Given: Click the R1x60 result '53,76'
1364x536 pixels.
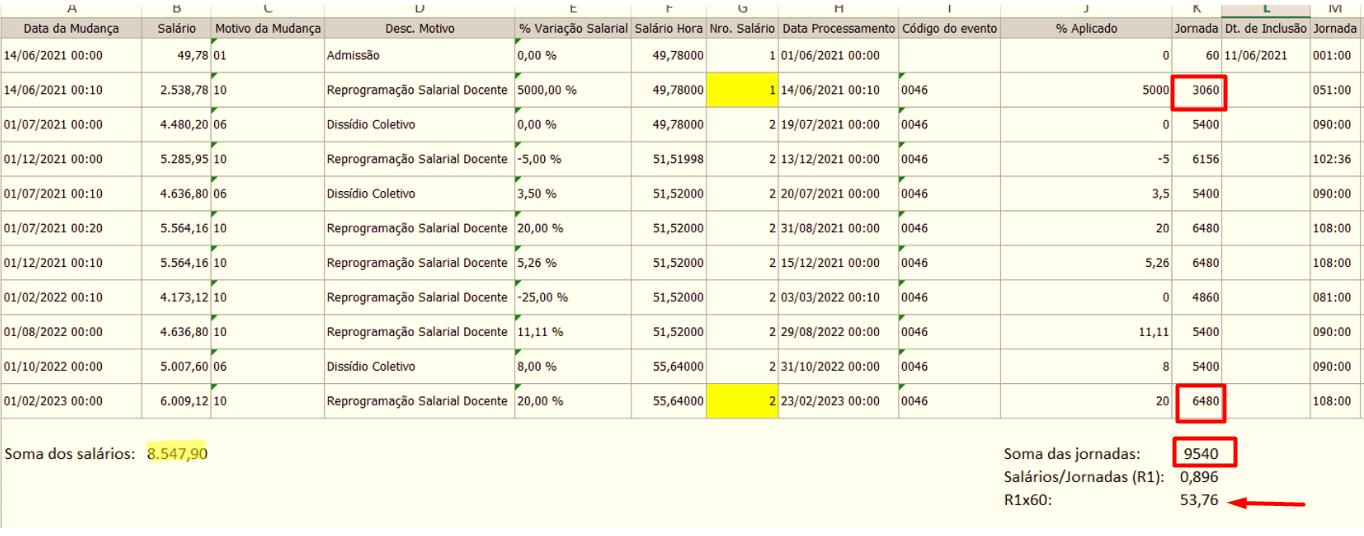Looking at the screenshot, I should [1199, 500].
